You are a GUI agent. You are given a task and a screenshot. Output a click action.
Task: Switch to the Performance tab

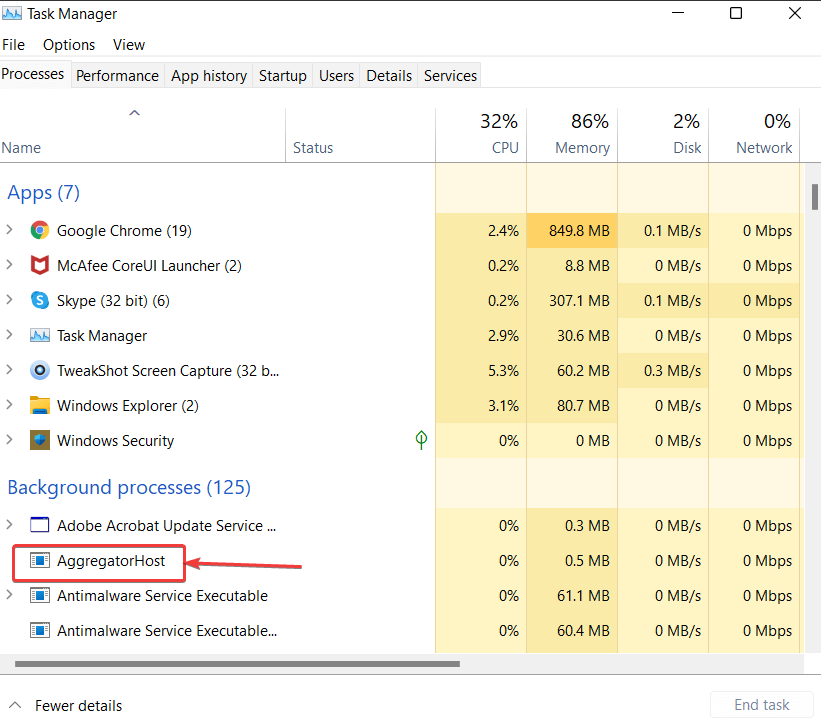117,76
